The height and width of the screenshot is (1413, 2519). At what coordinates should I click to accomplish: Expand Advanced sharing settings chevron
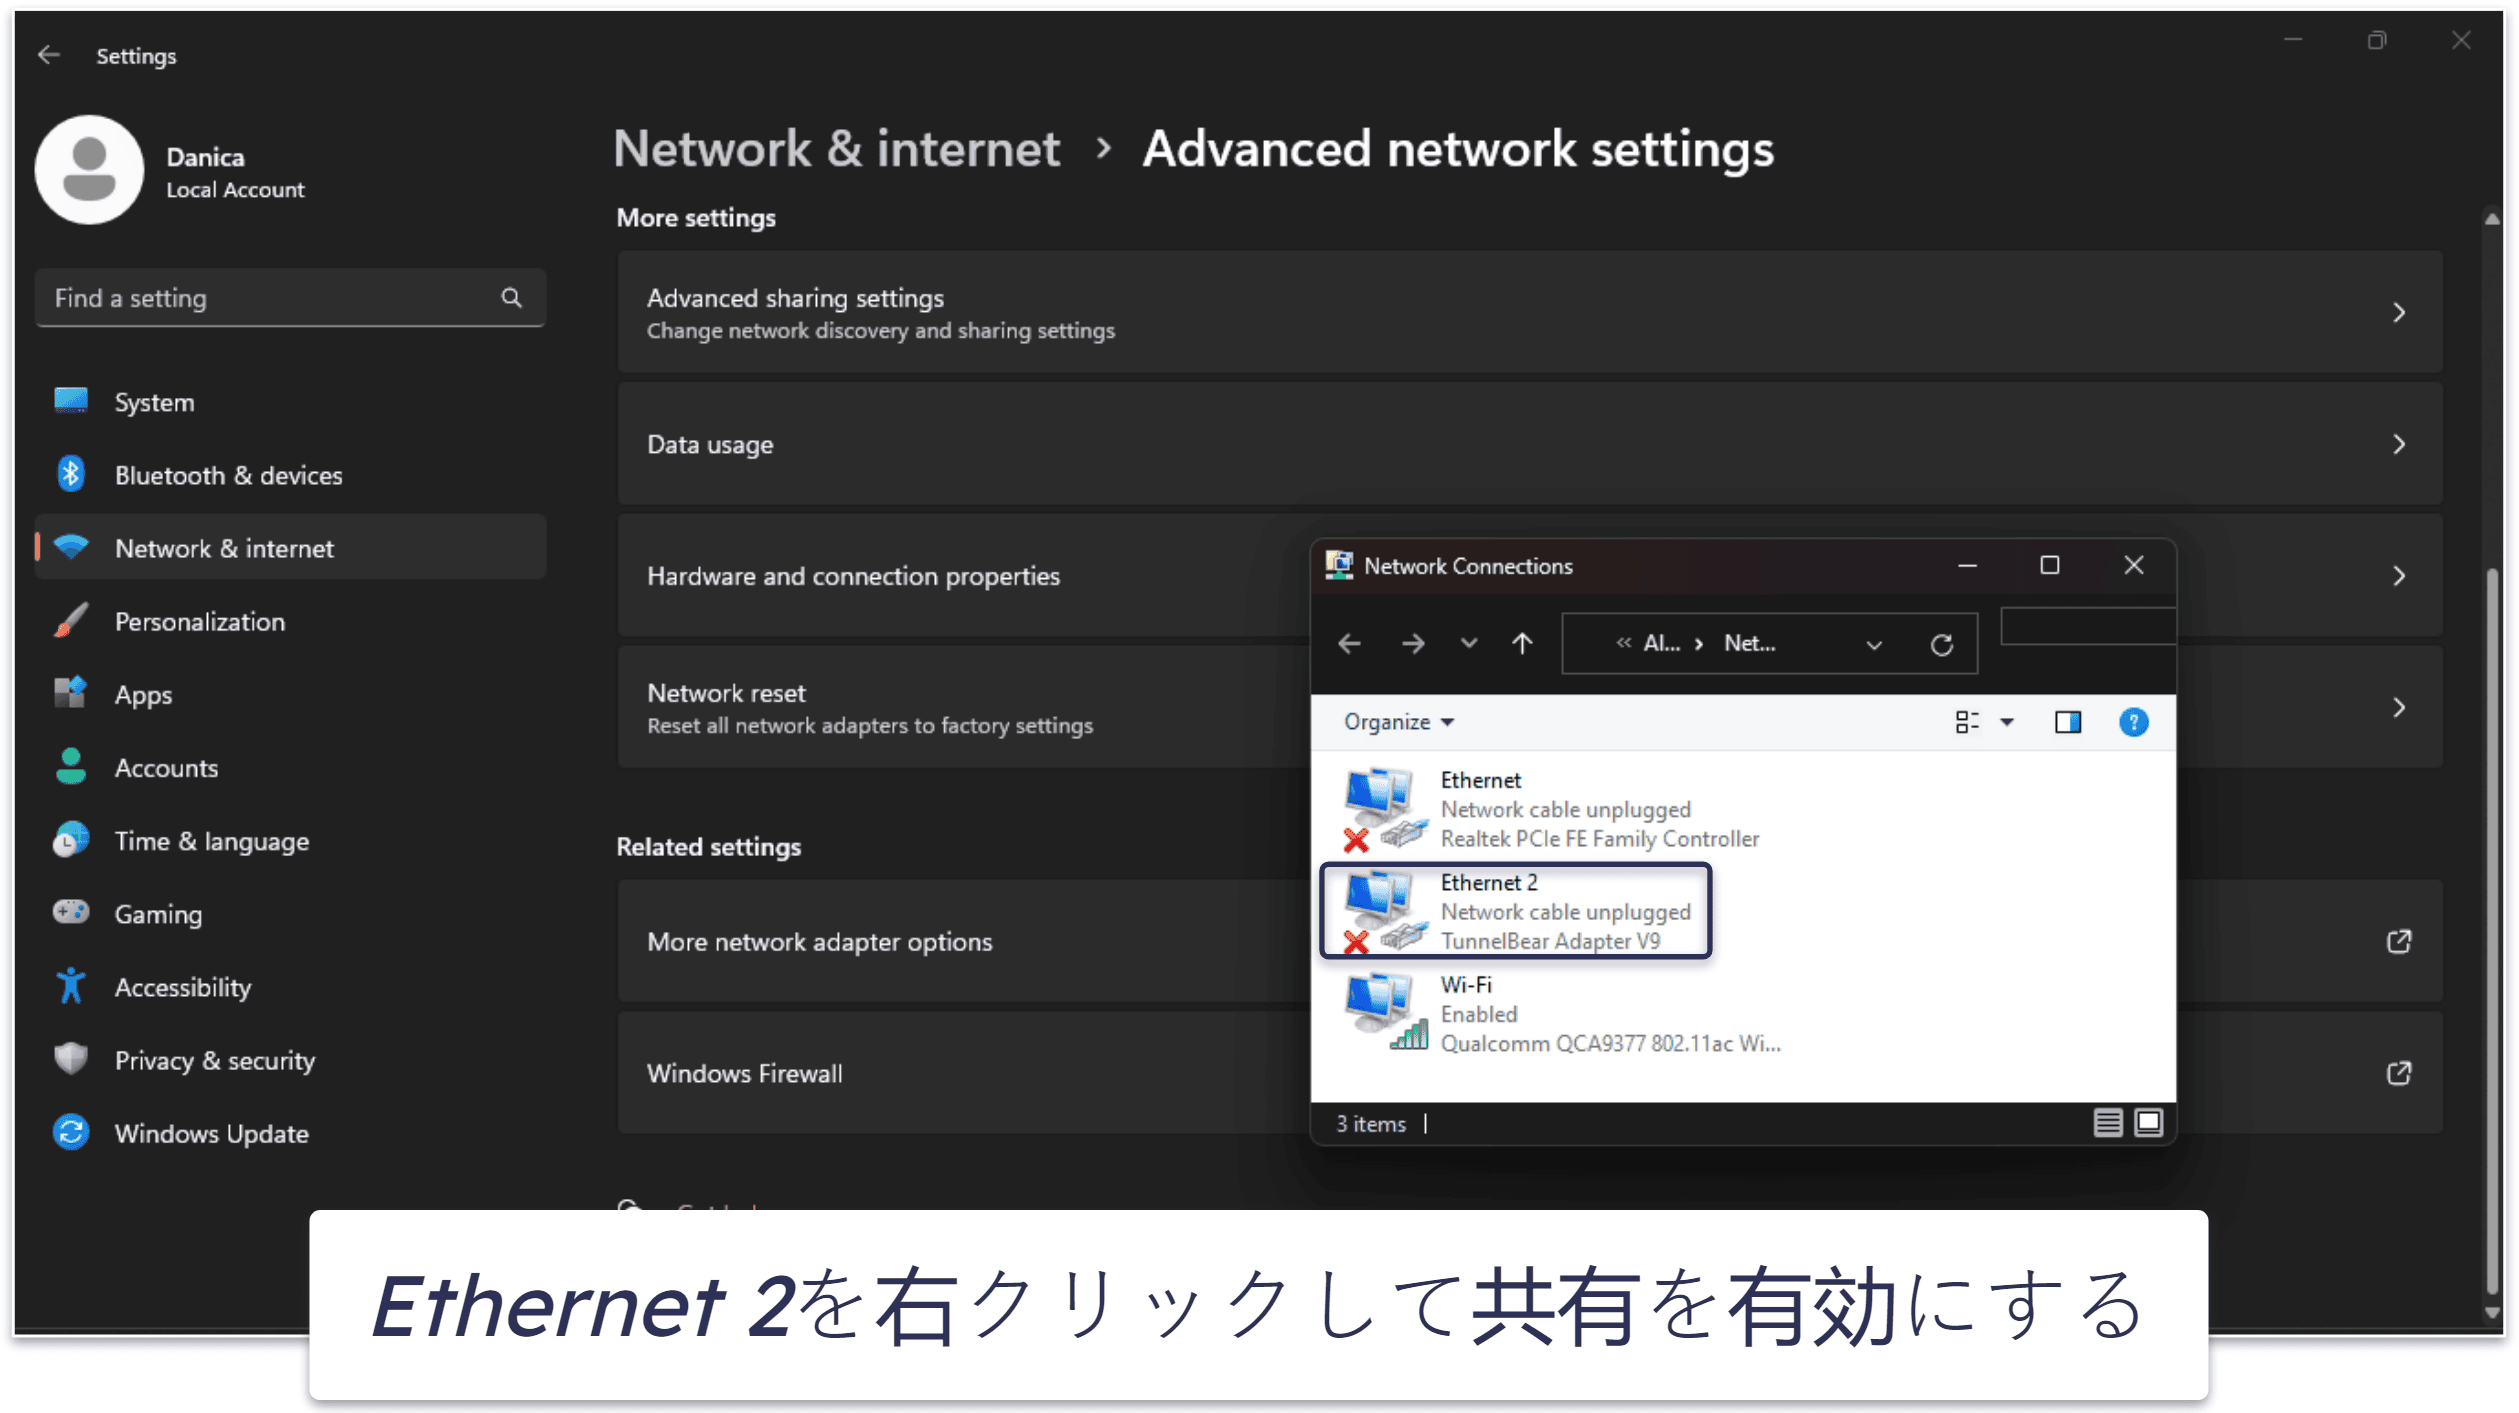2398,313
